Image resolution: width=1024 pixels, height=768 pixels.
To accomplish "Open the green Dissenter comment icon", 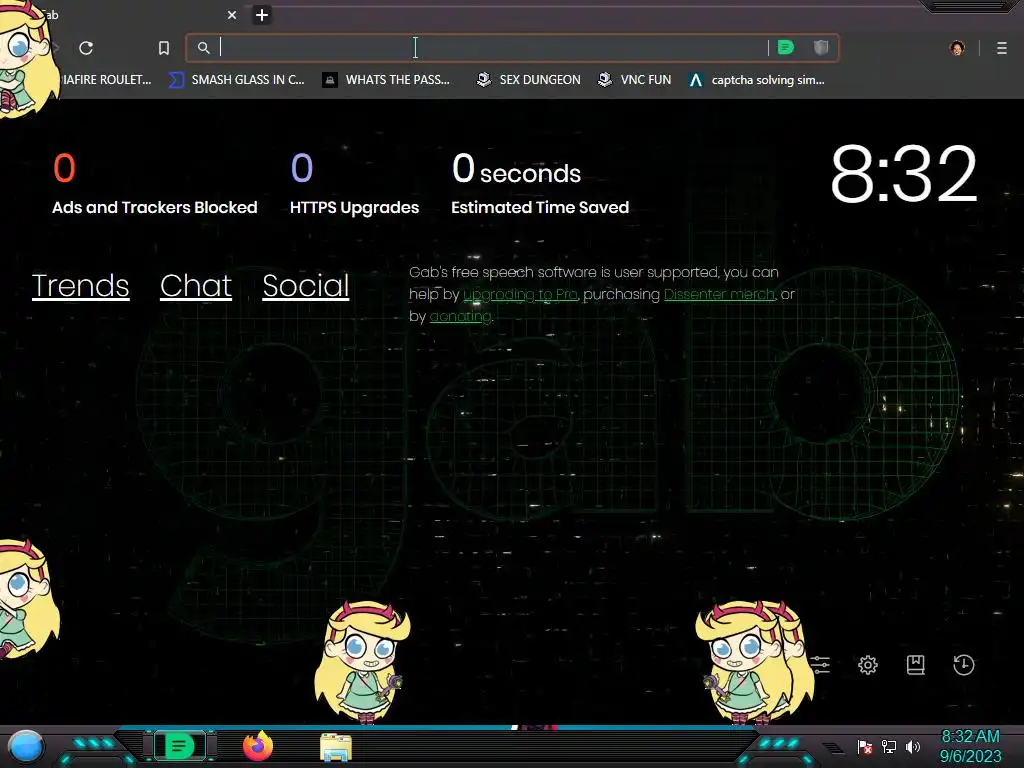I will click(786, 47).
